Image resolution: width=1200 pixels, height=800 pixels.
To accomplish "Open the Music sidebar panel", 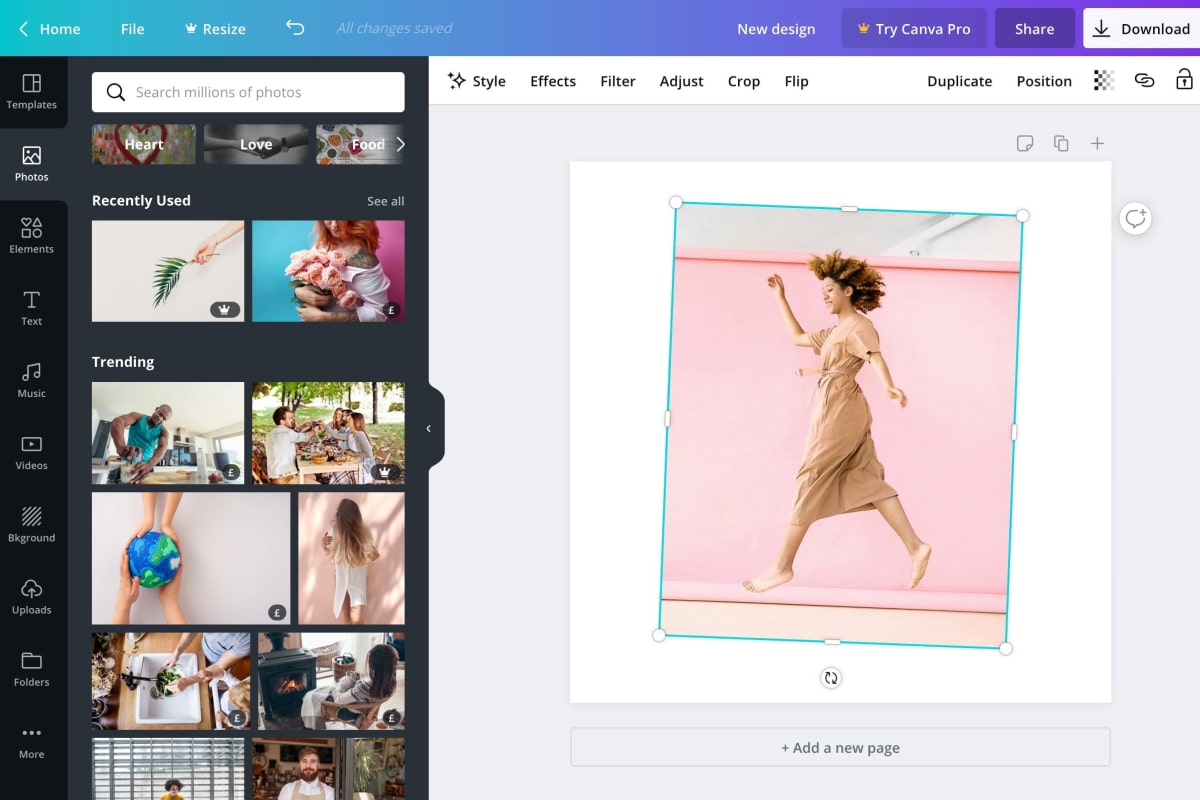I will [x=32, y=380].
